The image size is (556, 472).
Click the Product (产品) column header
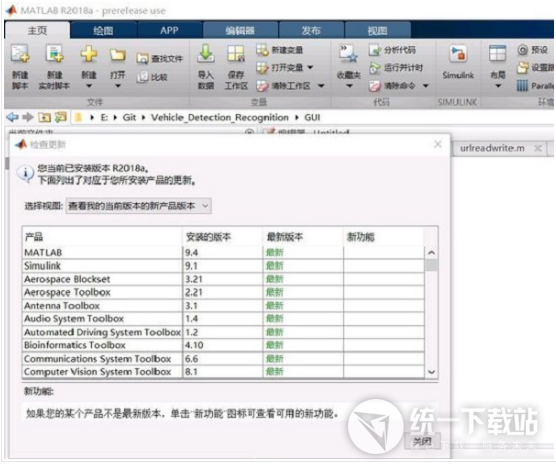[102, 237]
